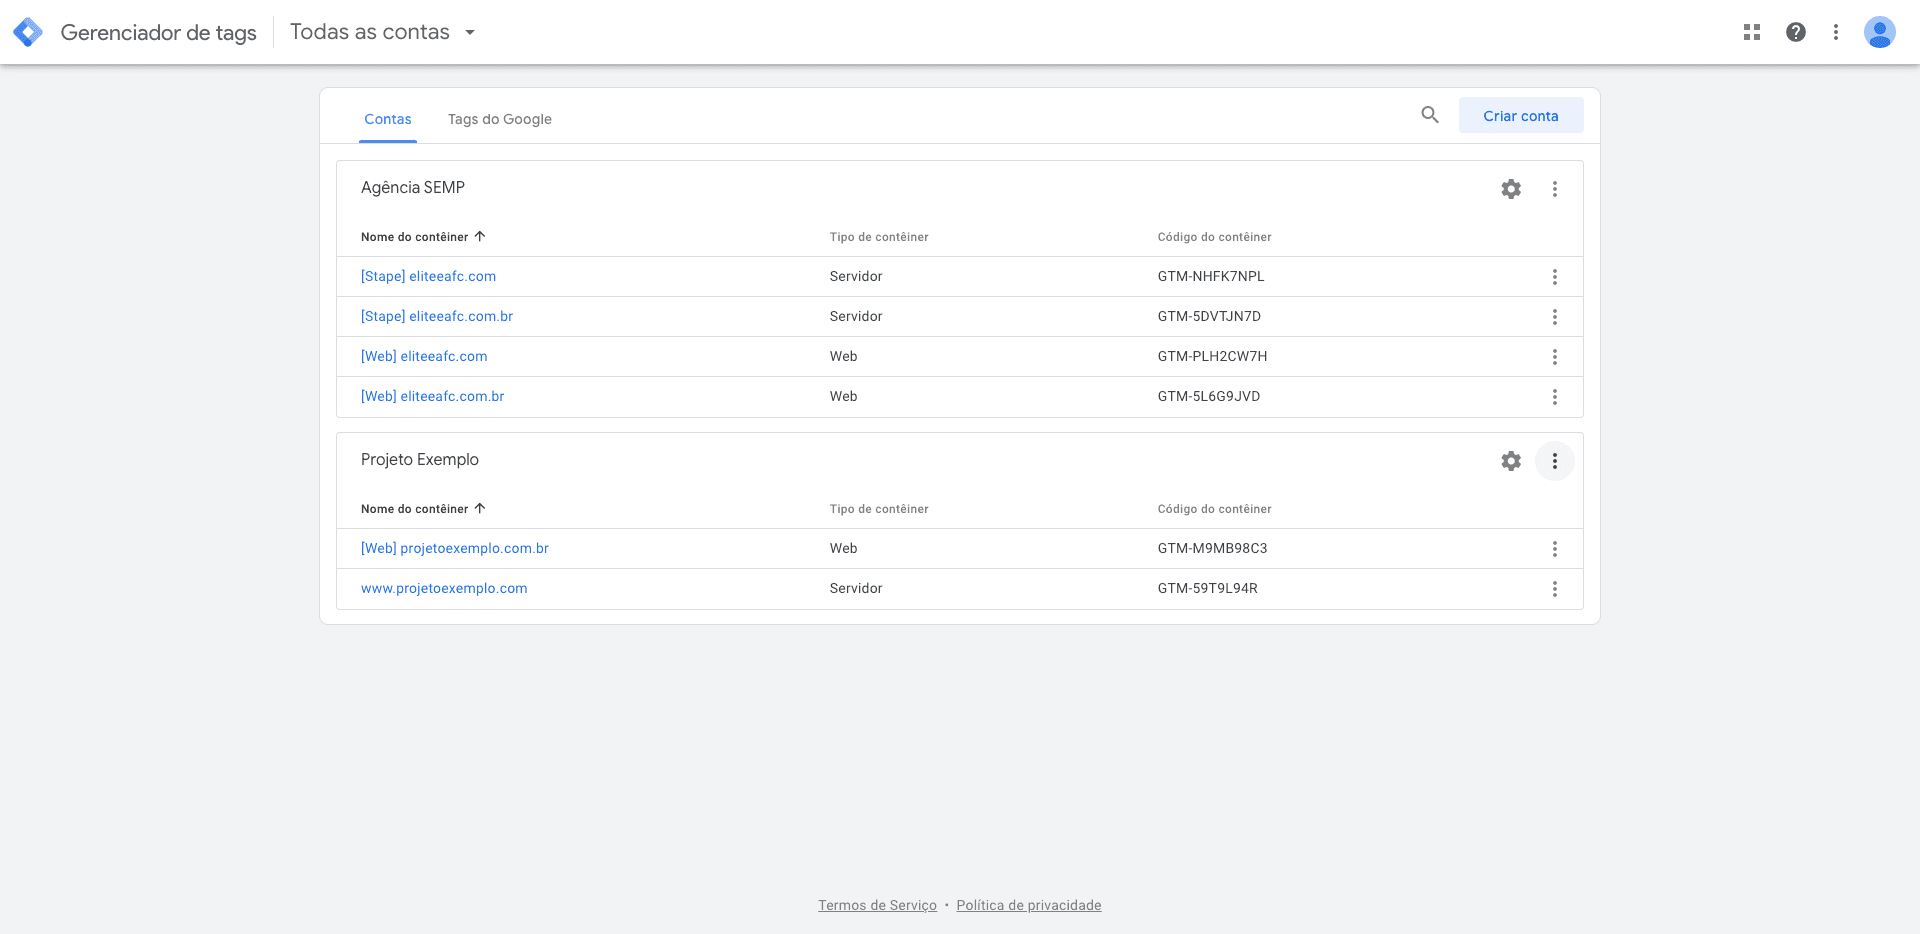The width and height of the screenshot is (1920, 934).
Task: Click Servidor type in [Stape] eliteeafc.com row
Action: pyautogui.click(x=856, y=276)
